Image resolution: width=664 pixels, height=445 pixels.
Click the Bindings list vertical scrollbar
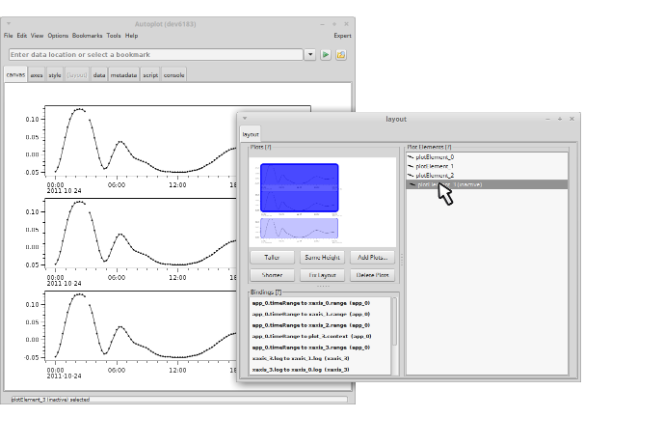coord(395,322)
